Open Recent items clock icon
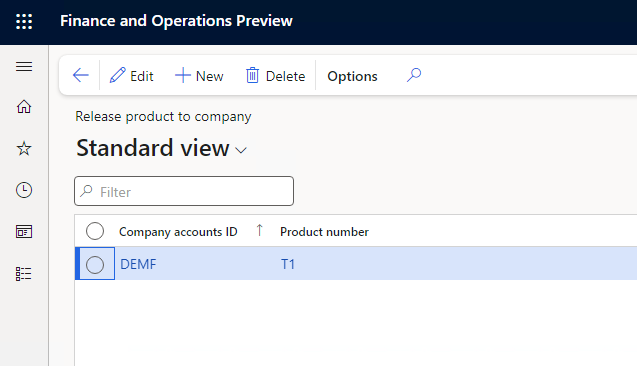The width and height of the screenshot is (637, 366). pyautogui.click(x=24, y=190)
